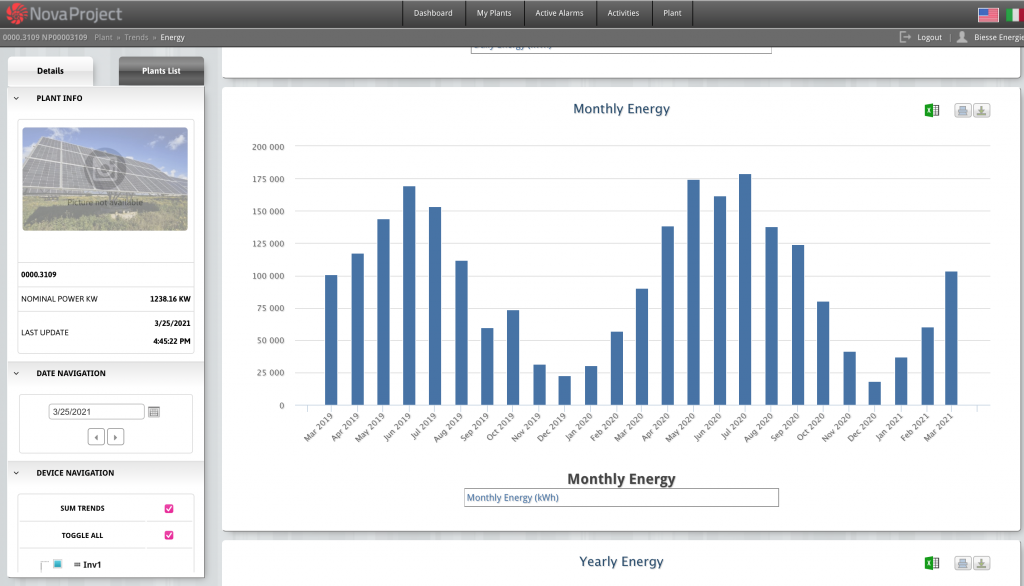This screenshot has height=586, width=1024.
Task: Switch to the Details tab
Action: [50, 71]
